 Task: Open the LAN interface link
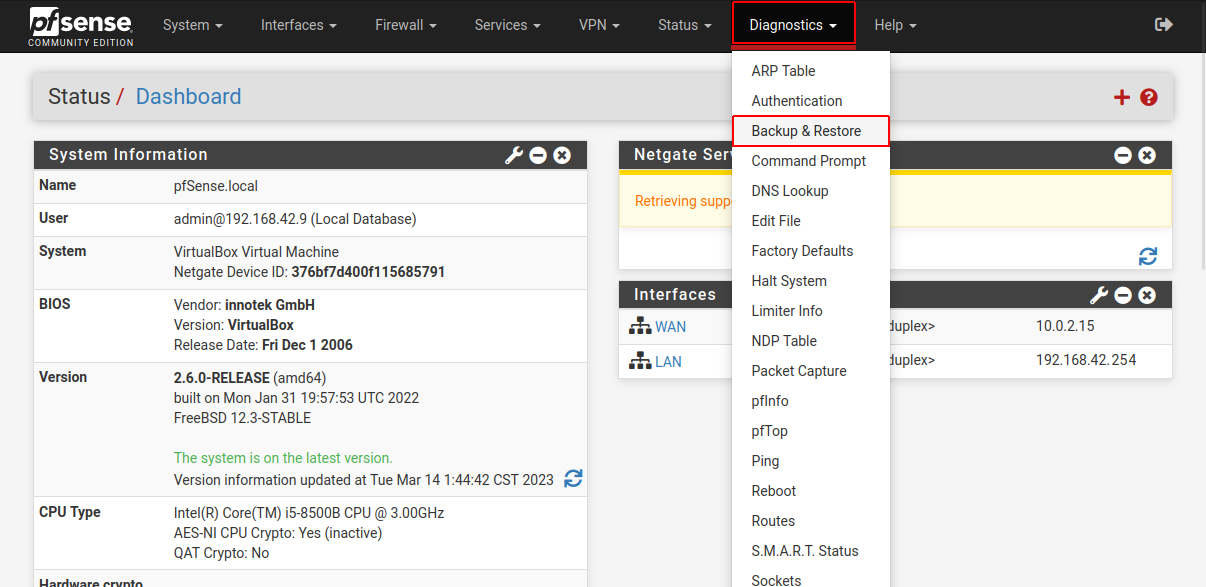point(668,361)
